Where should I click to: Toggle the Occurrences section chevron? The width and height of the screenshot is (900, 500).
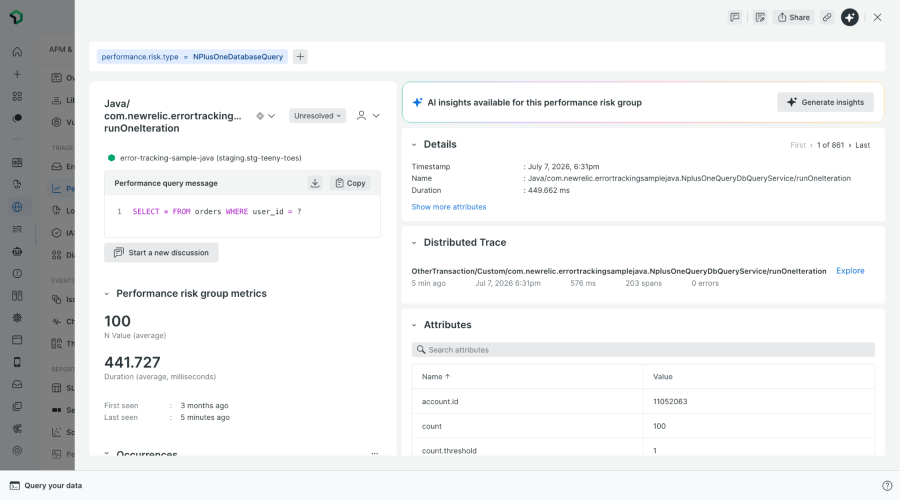coord(107,454)
